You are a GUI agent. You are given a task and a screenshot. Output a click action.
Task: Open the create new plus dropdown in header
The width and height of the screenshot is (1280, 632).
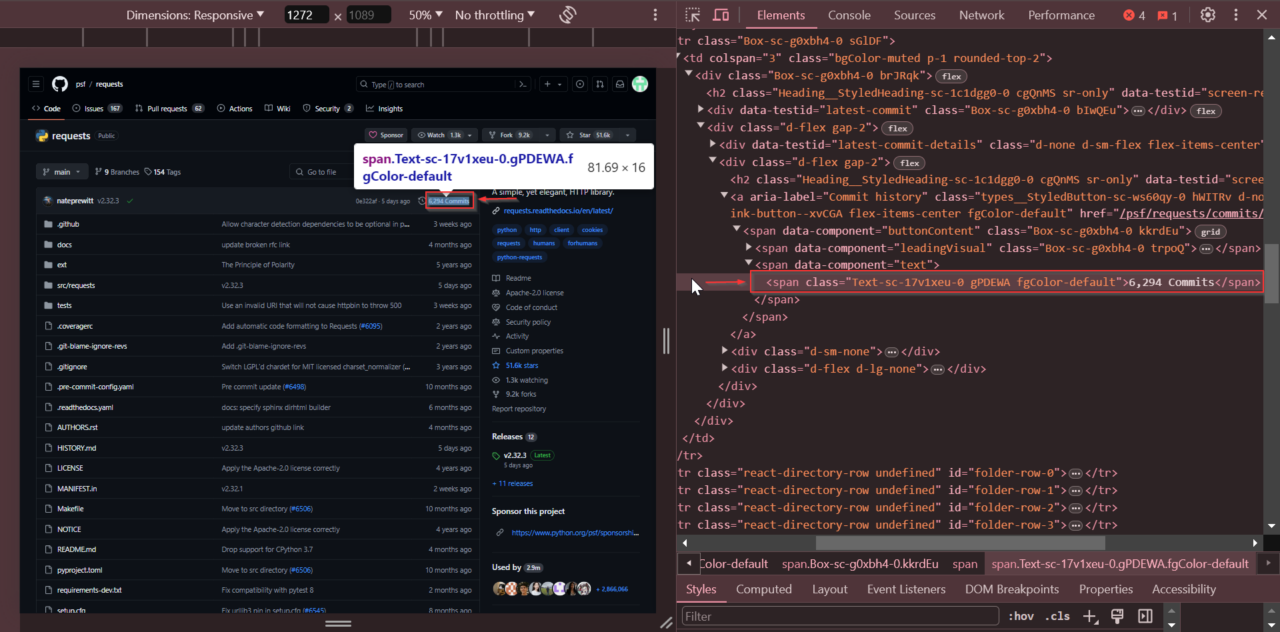(x=554, y=84)
